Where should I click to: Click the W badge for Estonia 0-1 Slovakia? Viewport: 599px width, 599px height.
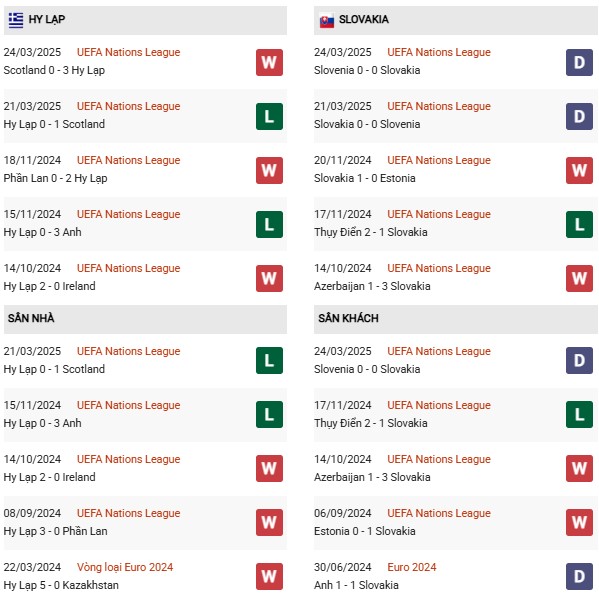click(580, 522)
